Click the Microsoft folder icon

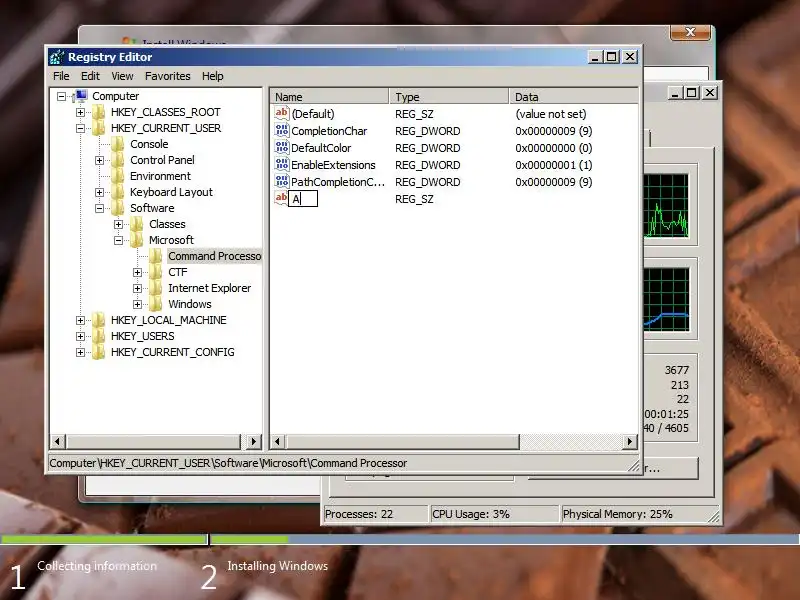point(137,240)
